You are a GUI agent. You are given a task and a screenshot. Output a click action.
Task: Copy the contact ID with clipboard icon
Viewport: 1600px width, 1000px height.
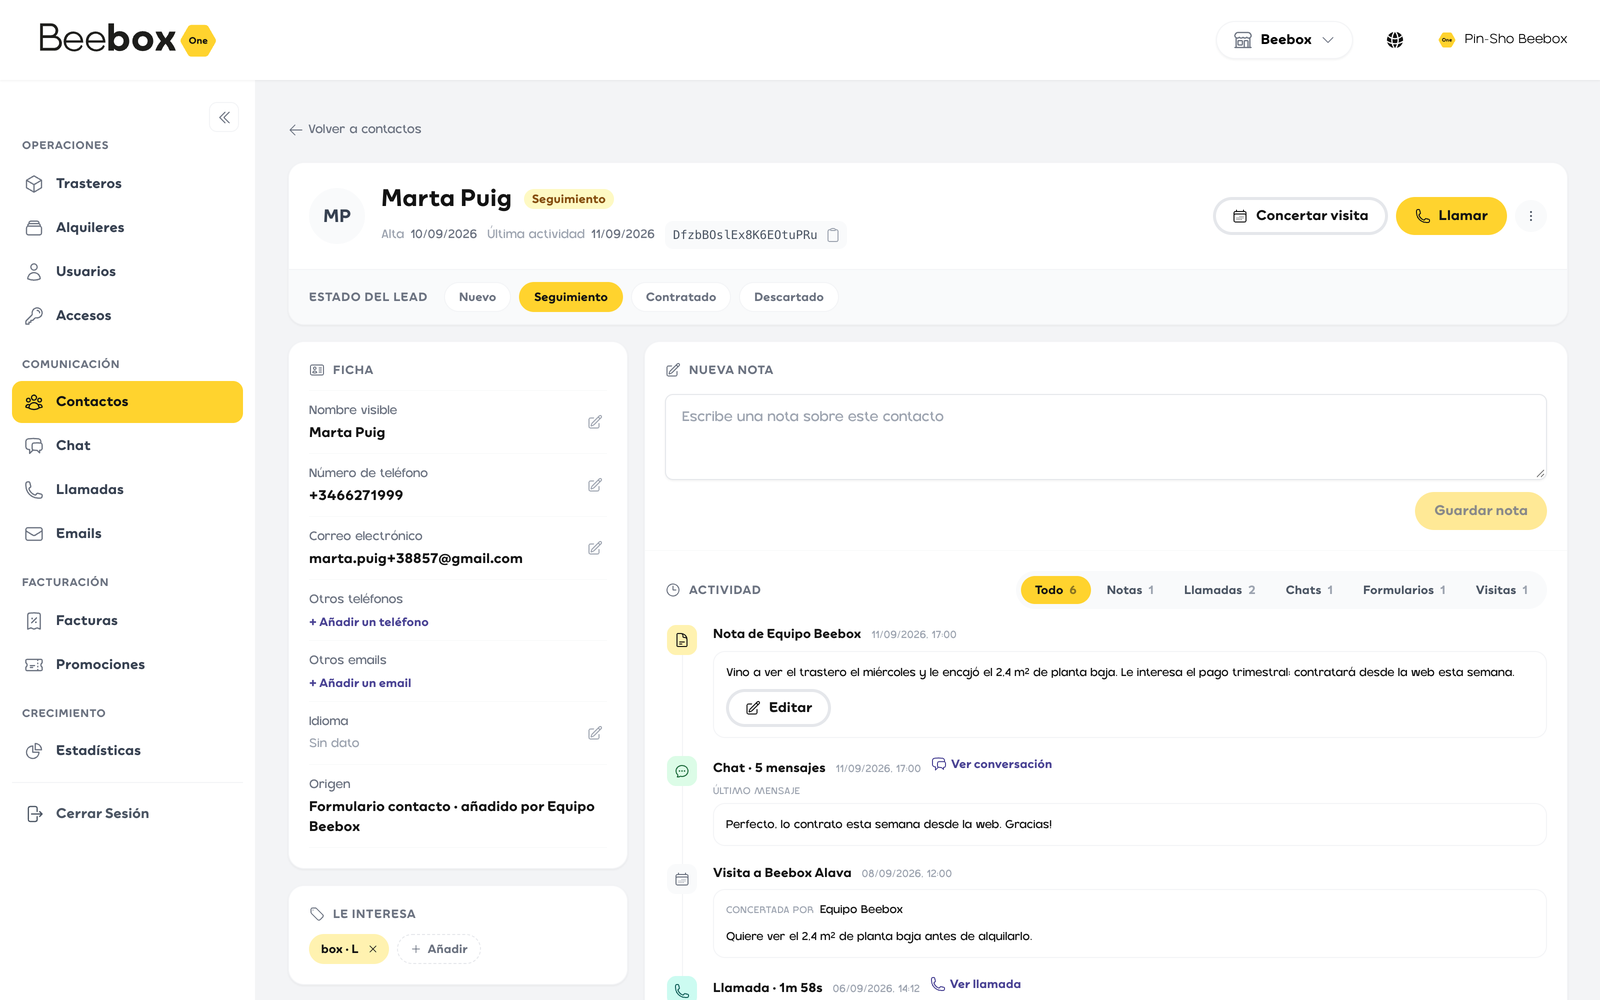coord(833,235)
